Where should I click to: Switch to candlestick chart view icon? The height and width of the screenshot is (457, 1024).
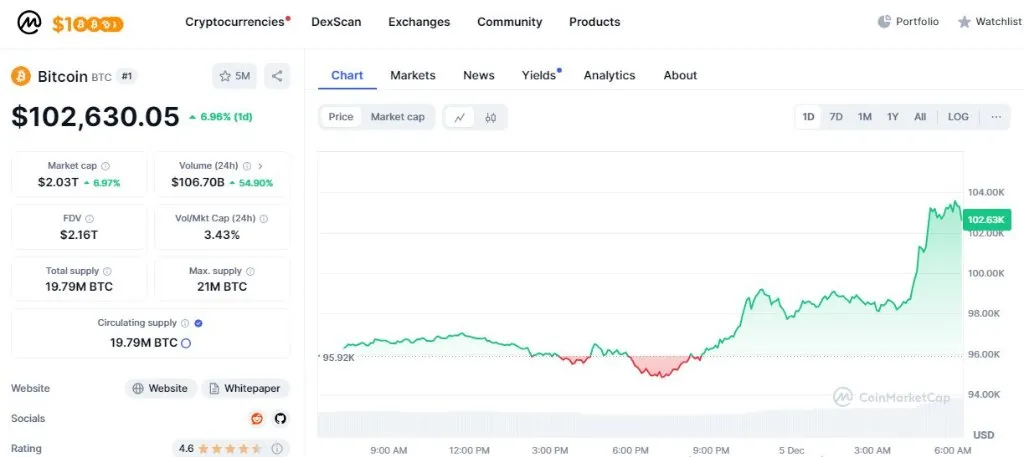490,118
